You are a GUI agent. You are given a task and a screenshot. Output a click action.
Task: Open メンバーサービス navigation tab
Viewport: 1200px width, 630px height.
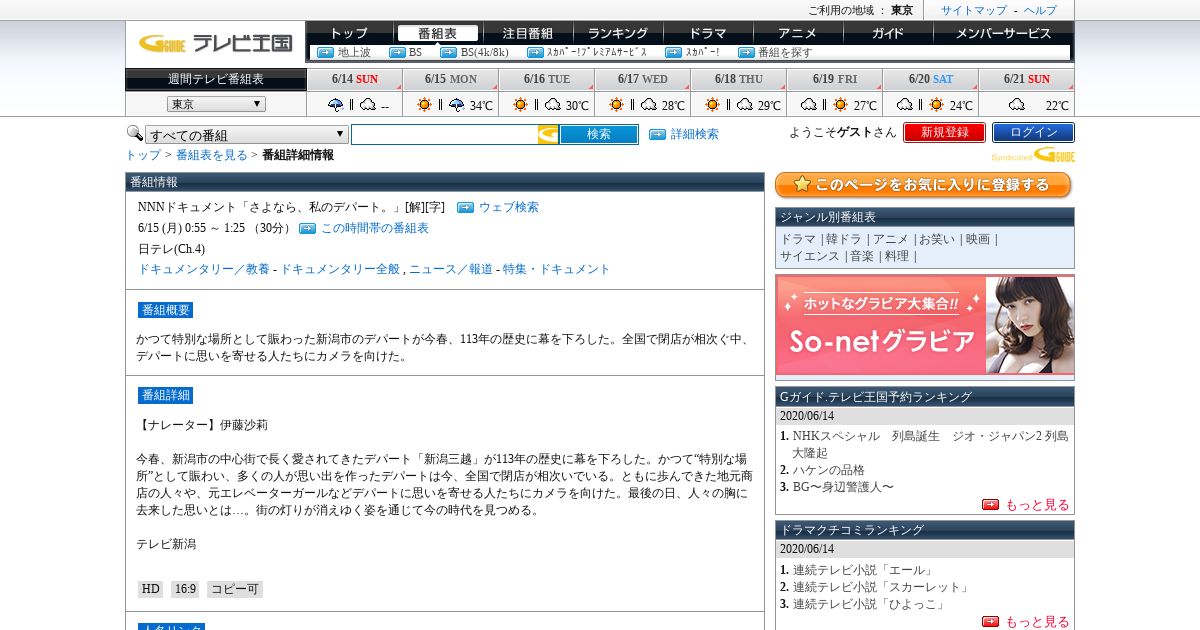[1003, 33]
